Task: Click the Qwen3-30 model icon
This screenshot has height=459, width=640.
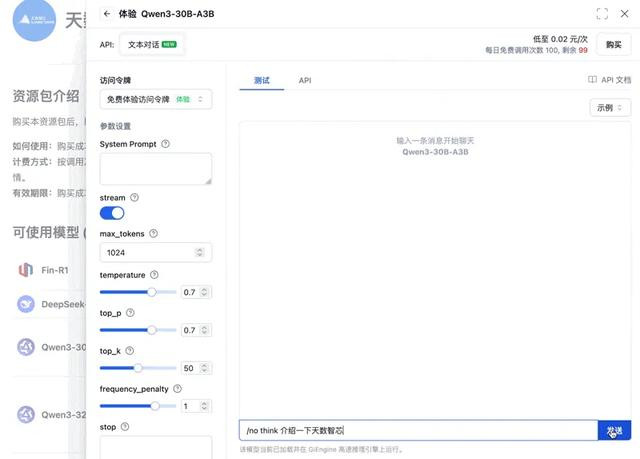Action: (26, 347)
